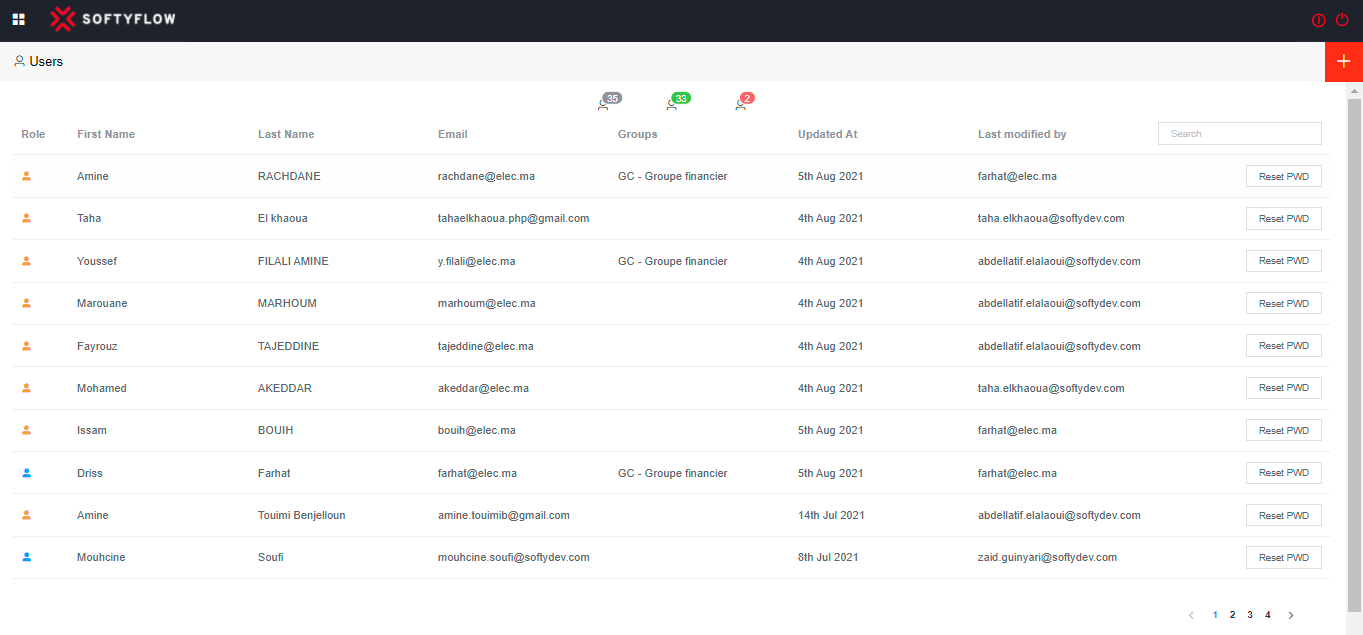Image resolution: width=1363 pixels, height=635 pixels.
Task: Reset password for Amine Touimi Benjelloun
Action: click(x=1284, y=515)
